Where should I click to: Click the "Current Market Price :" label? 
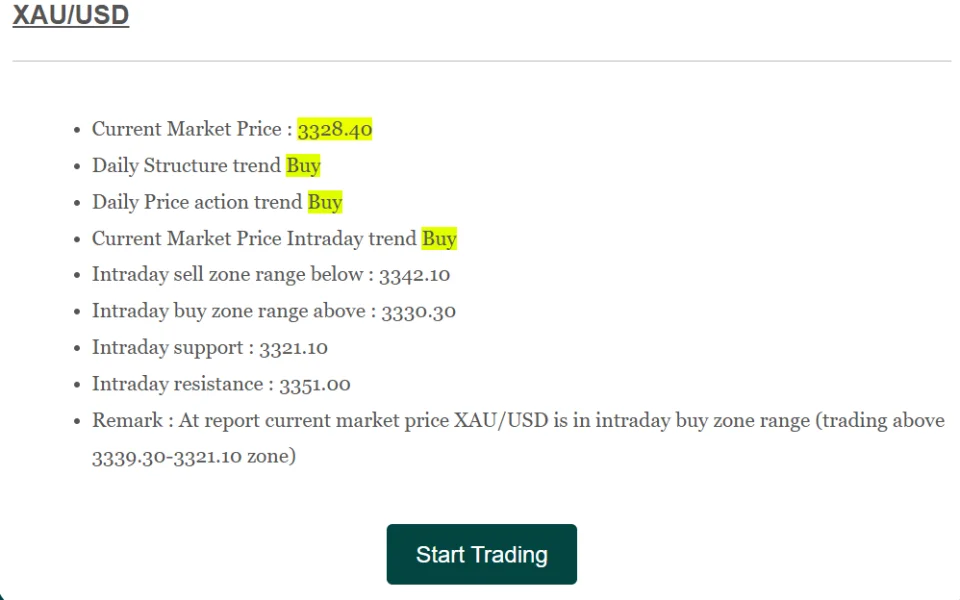[192, 129]
